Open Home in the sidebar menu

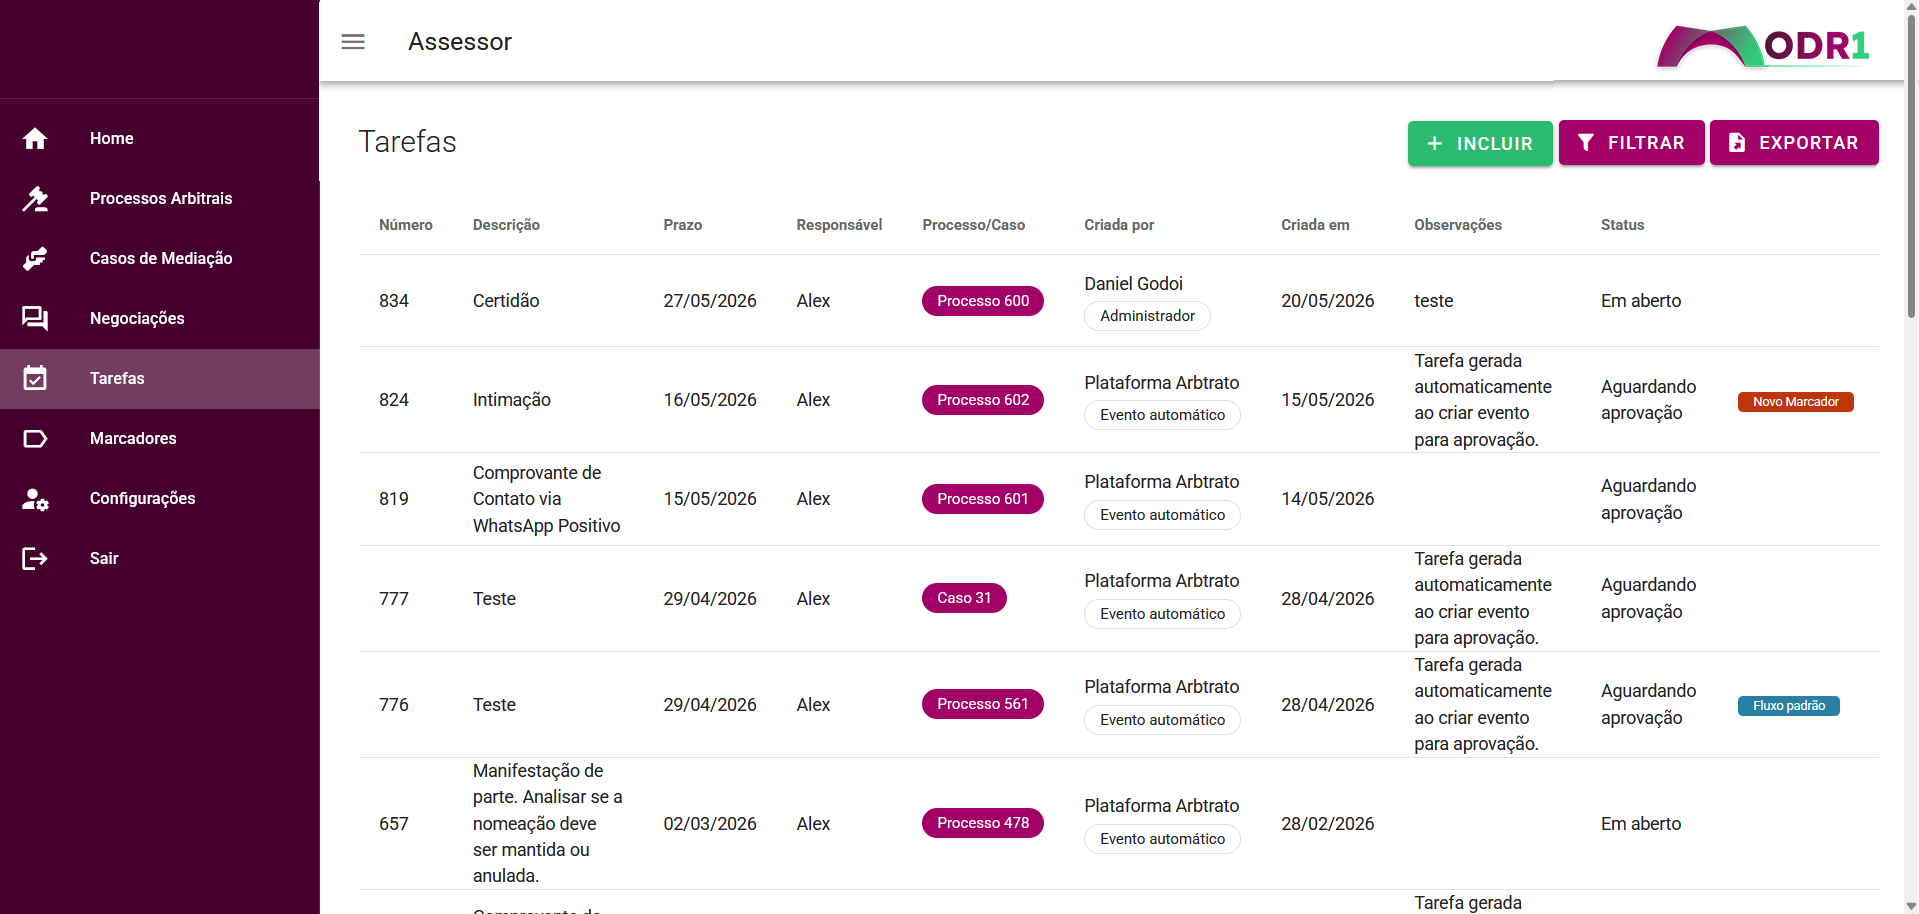tap(160, 138)
